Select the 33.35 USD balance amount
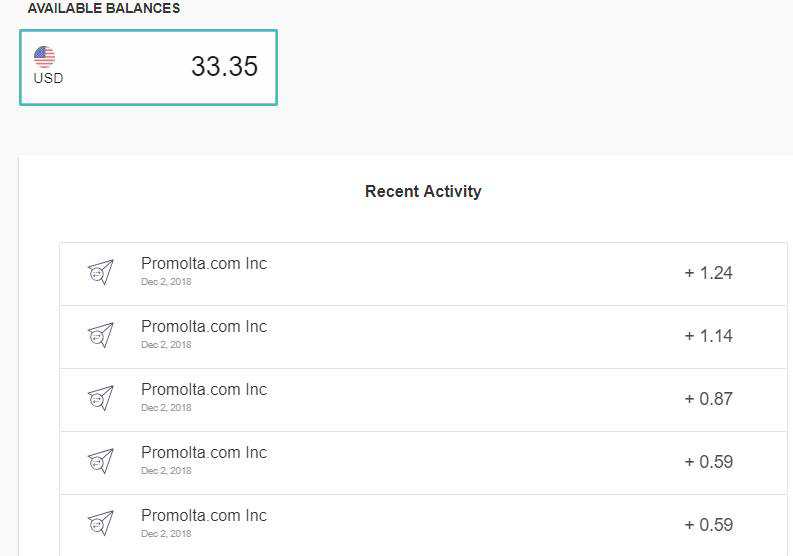 point(224,67)
